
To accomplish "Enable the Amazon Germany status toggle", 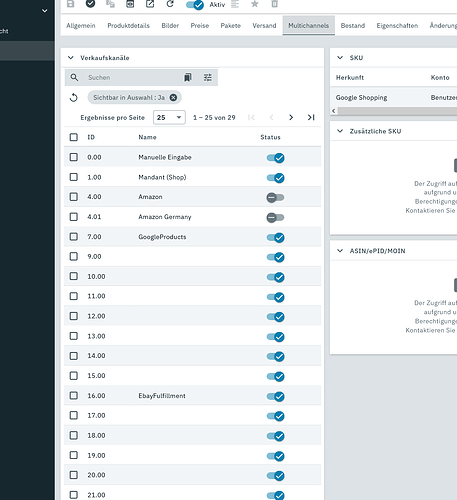I will (275, 218).
